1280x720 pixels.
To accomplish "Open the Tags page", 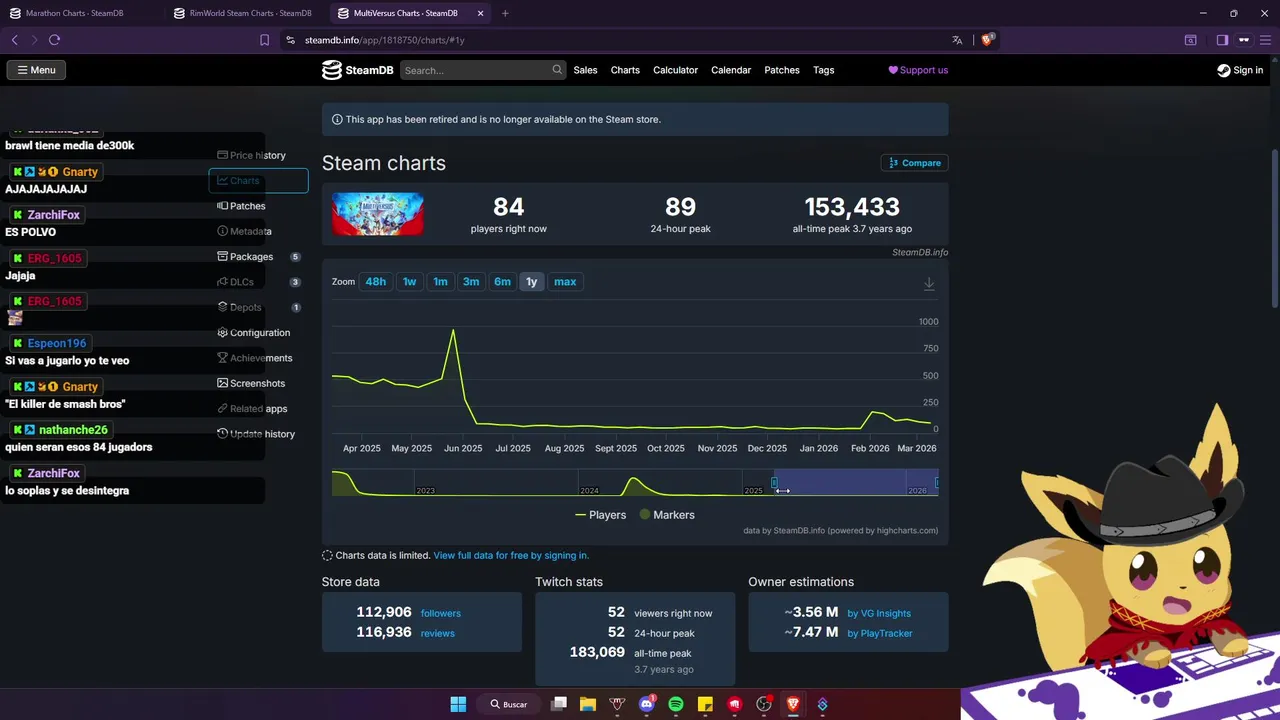I will click(823, 70).
